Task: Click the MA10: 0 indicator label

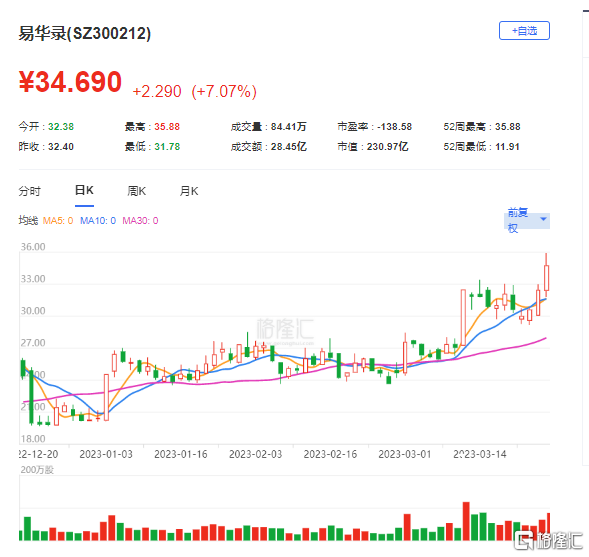Action: [x=98, y=221]
